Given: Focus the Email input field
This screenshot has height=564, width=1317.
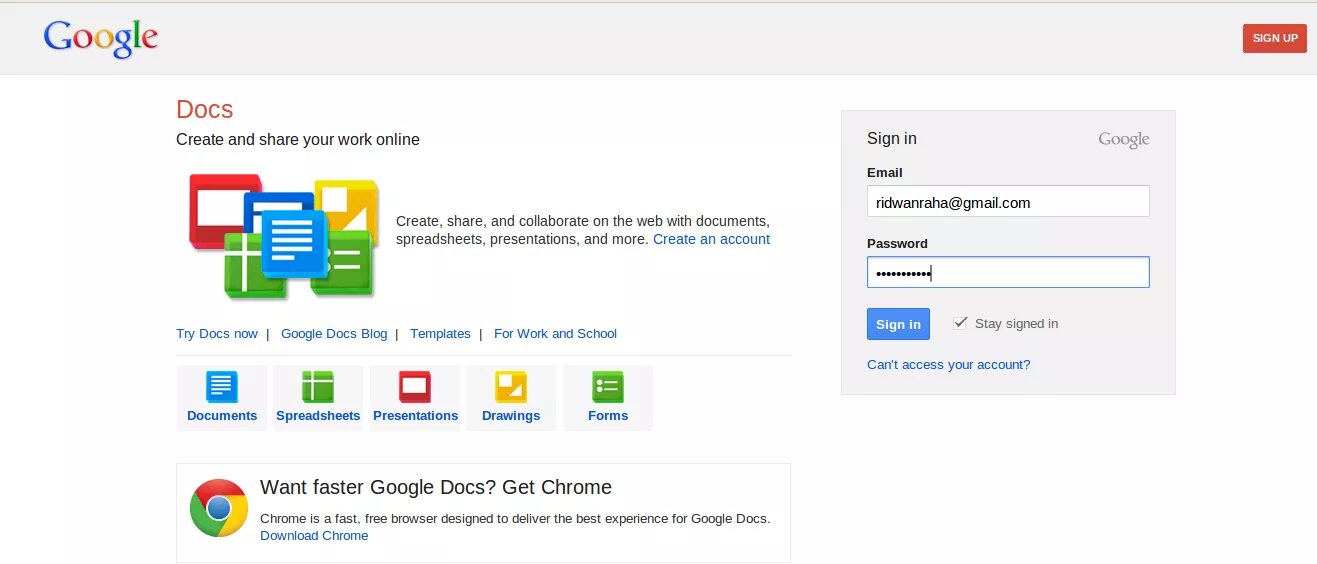Looking at the screenshot, I should click(x=1008, y=202).
